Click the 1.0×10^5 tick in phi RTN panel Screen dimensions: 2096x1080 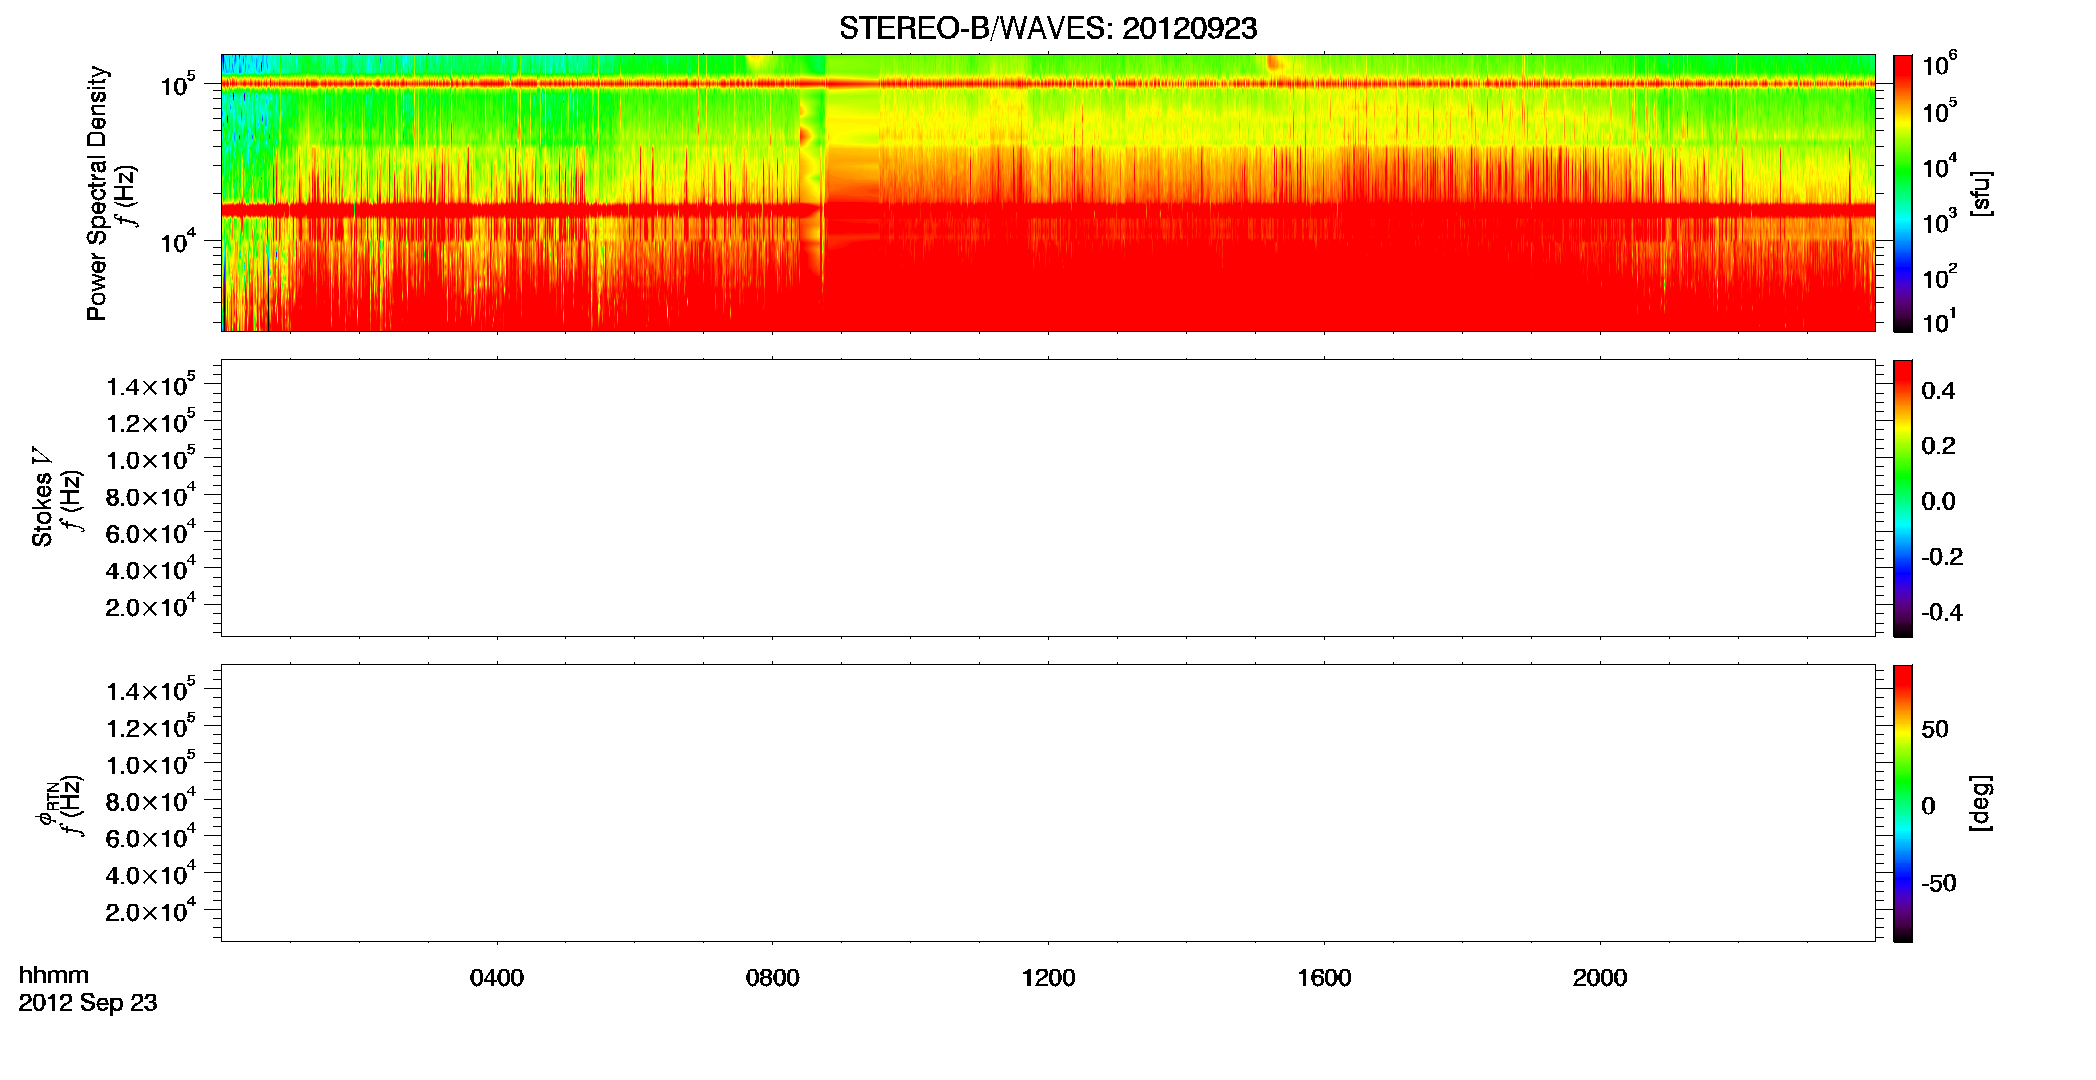coord(151,763)
